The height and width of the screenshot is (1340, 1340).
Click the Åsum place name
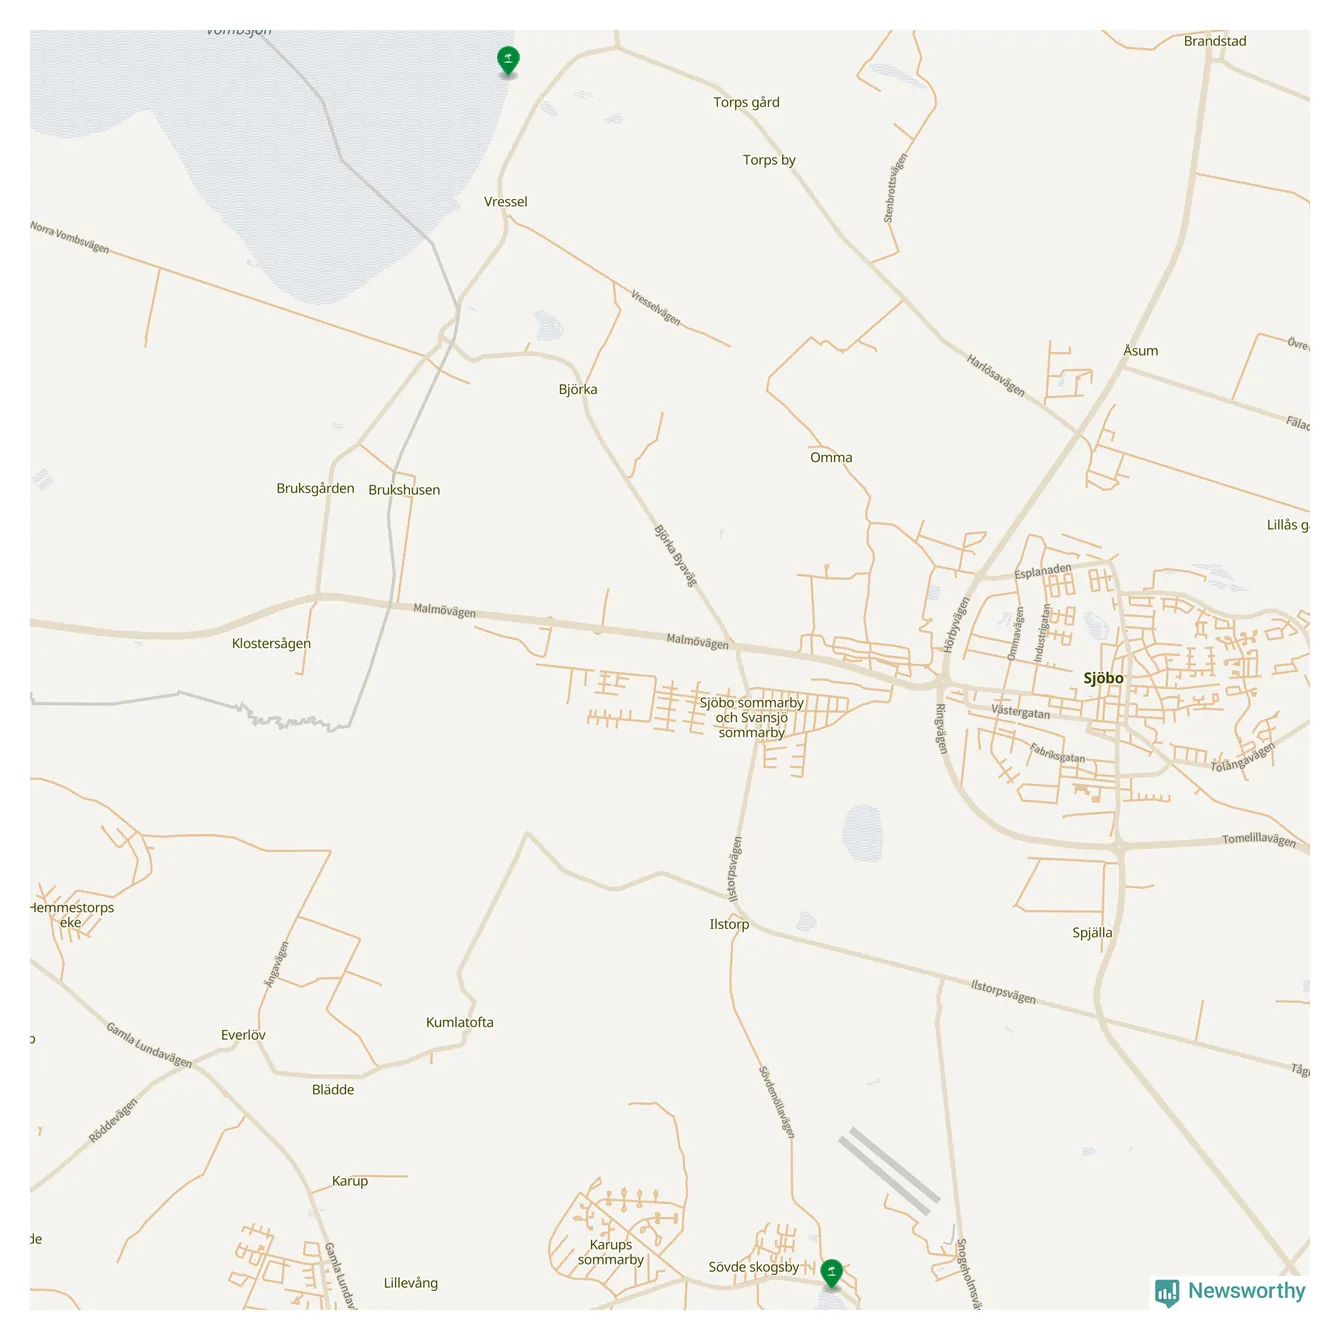1140,351
